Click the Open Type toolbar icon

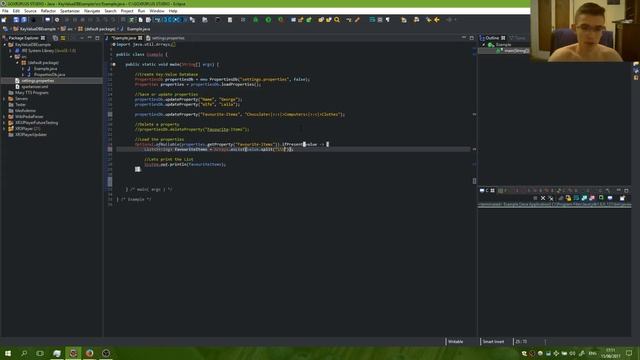tap(321, 20)
